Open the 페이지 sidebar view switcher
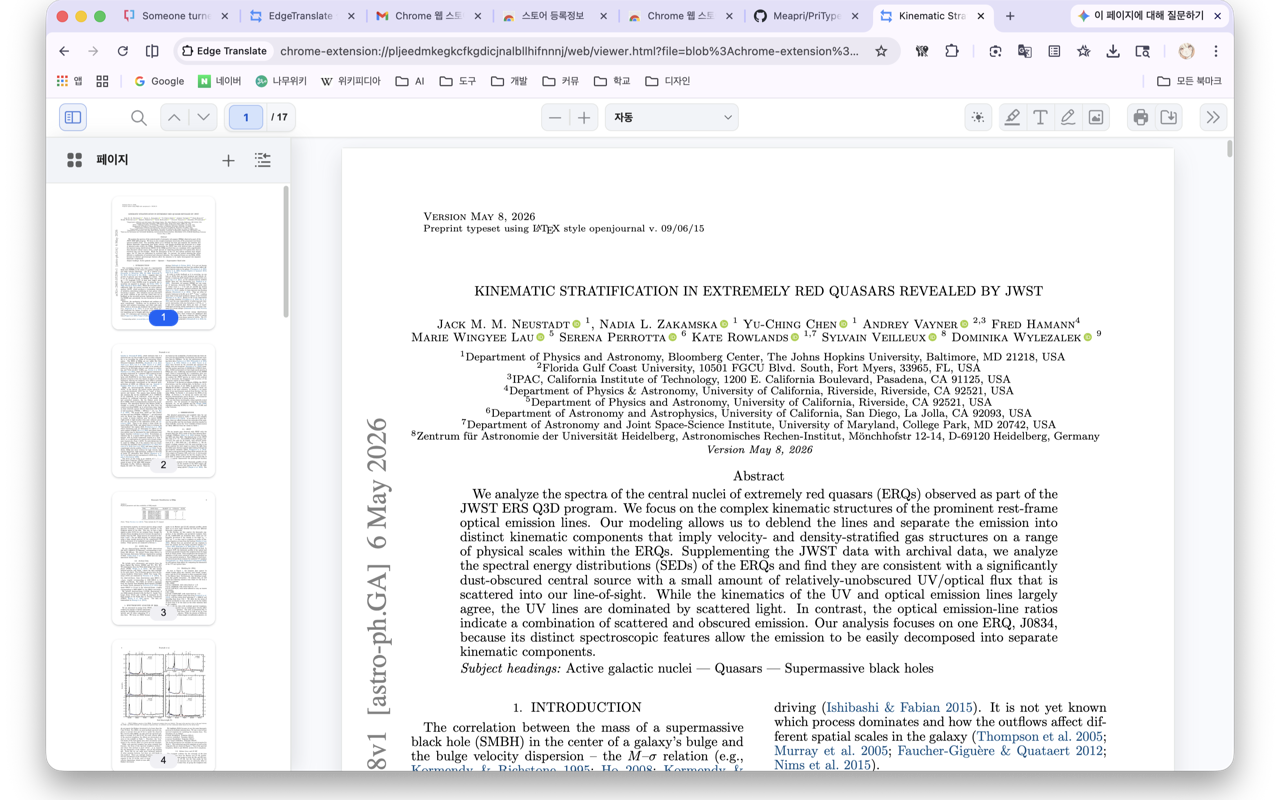This screenshot has height=800, width=1280. 75,160
